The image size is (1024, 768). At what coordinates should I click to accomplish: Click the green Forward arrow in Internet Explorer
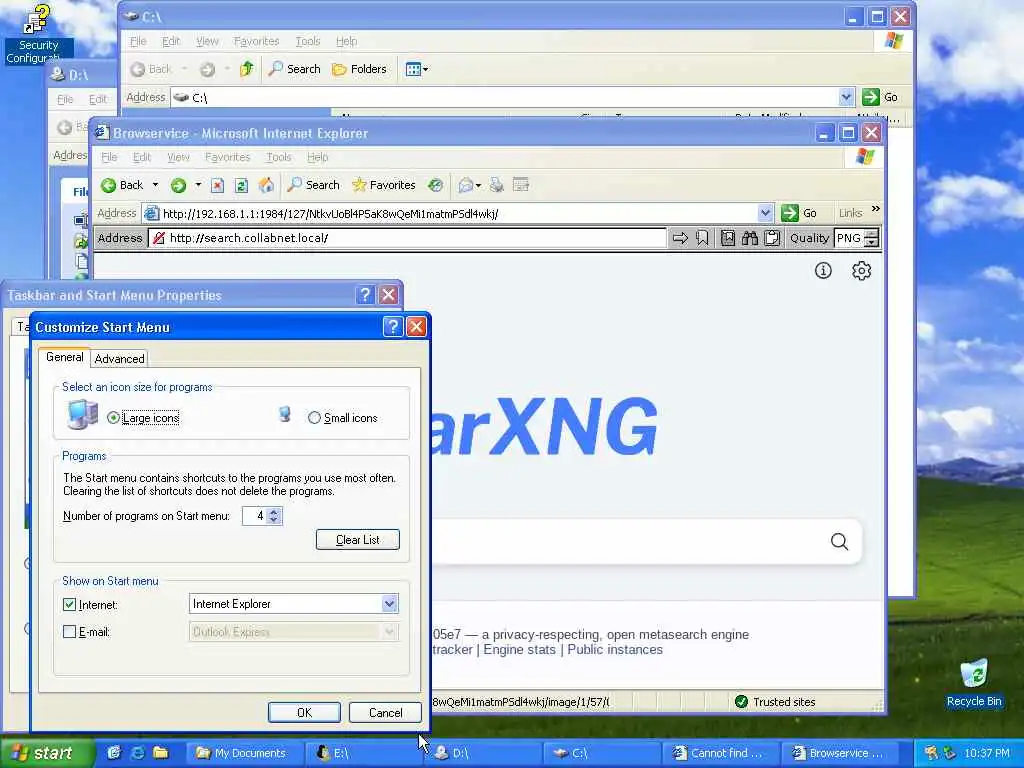coord(178,185)
